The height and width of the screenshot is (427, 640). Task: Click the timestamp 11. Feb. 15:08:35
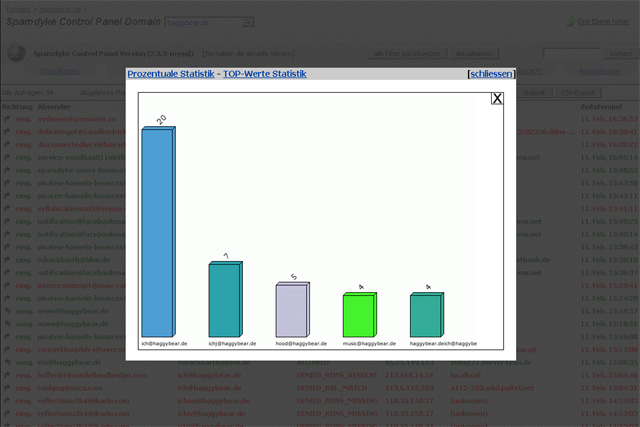[x=609, y=362]
